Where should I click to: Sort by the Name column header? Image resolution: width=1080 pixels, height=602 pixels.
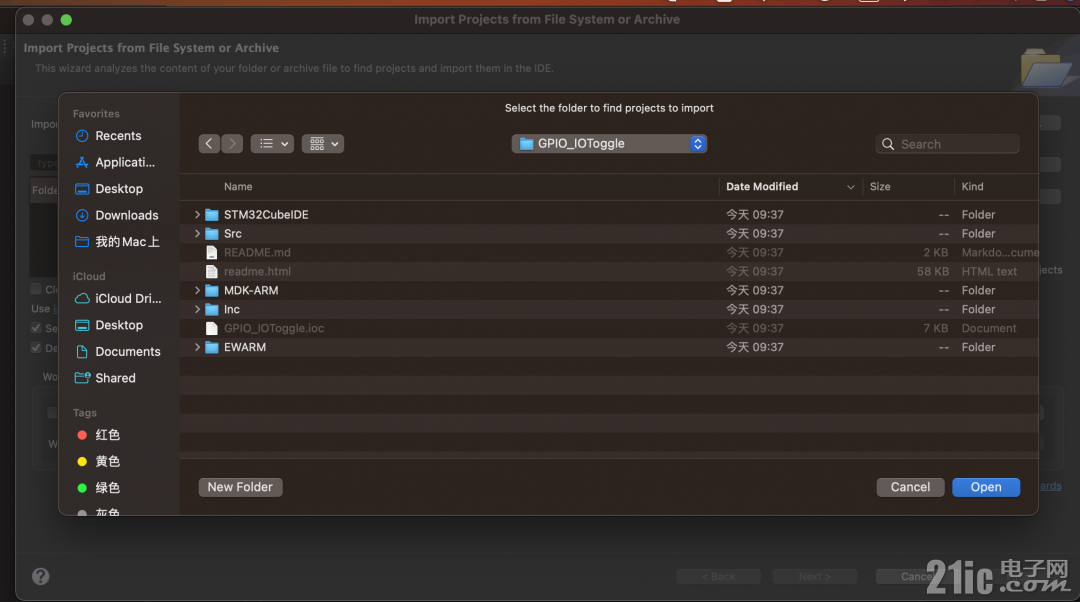(238, 187)
